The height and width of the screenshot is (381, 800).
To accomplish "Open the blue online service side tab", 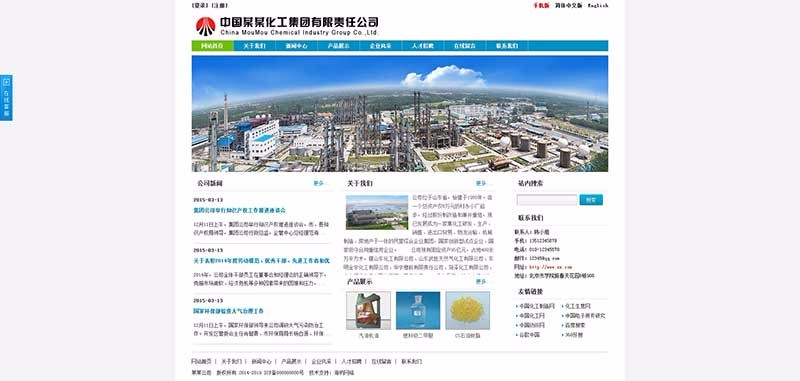I will (x=6, y=98).
